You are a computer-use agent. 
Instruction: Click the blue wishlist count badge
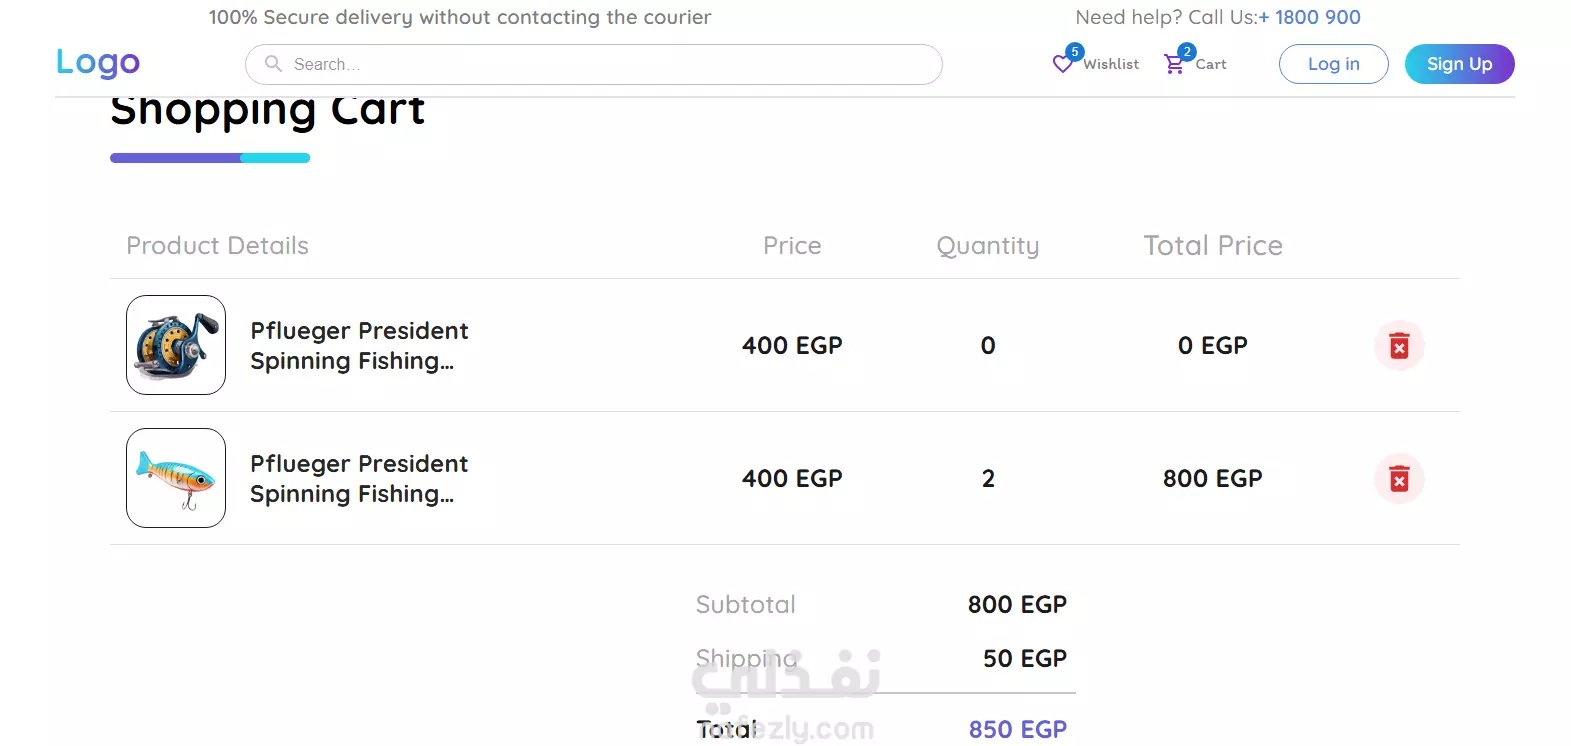(1075, 52)
